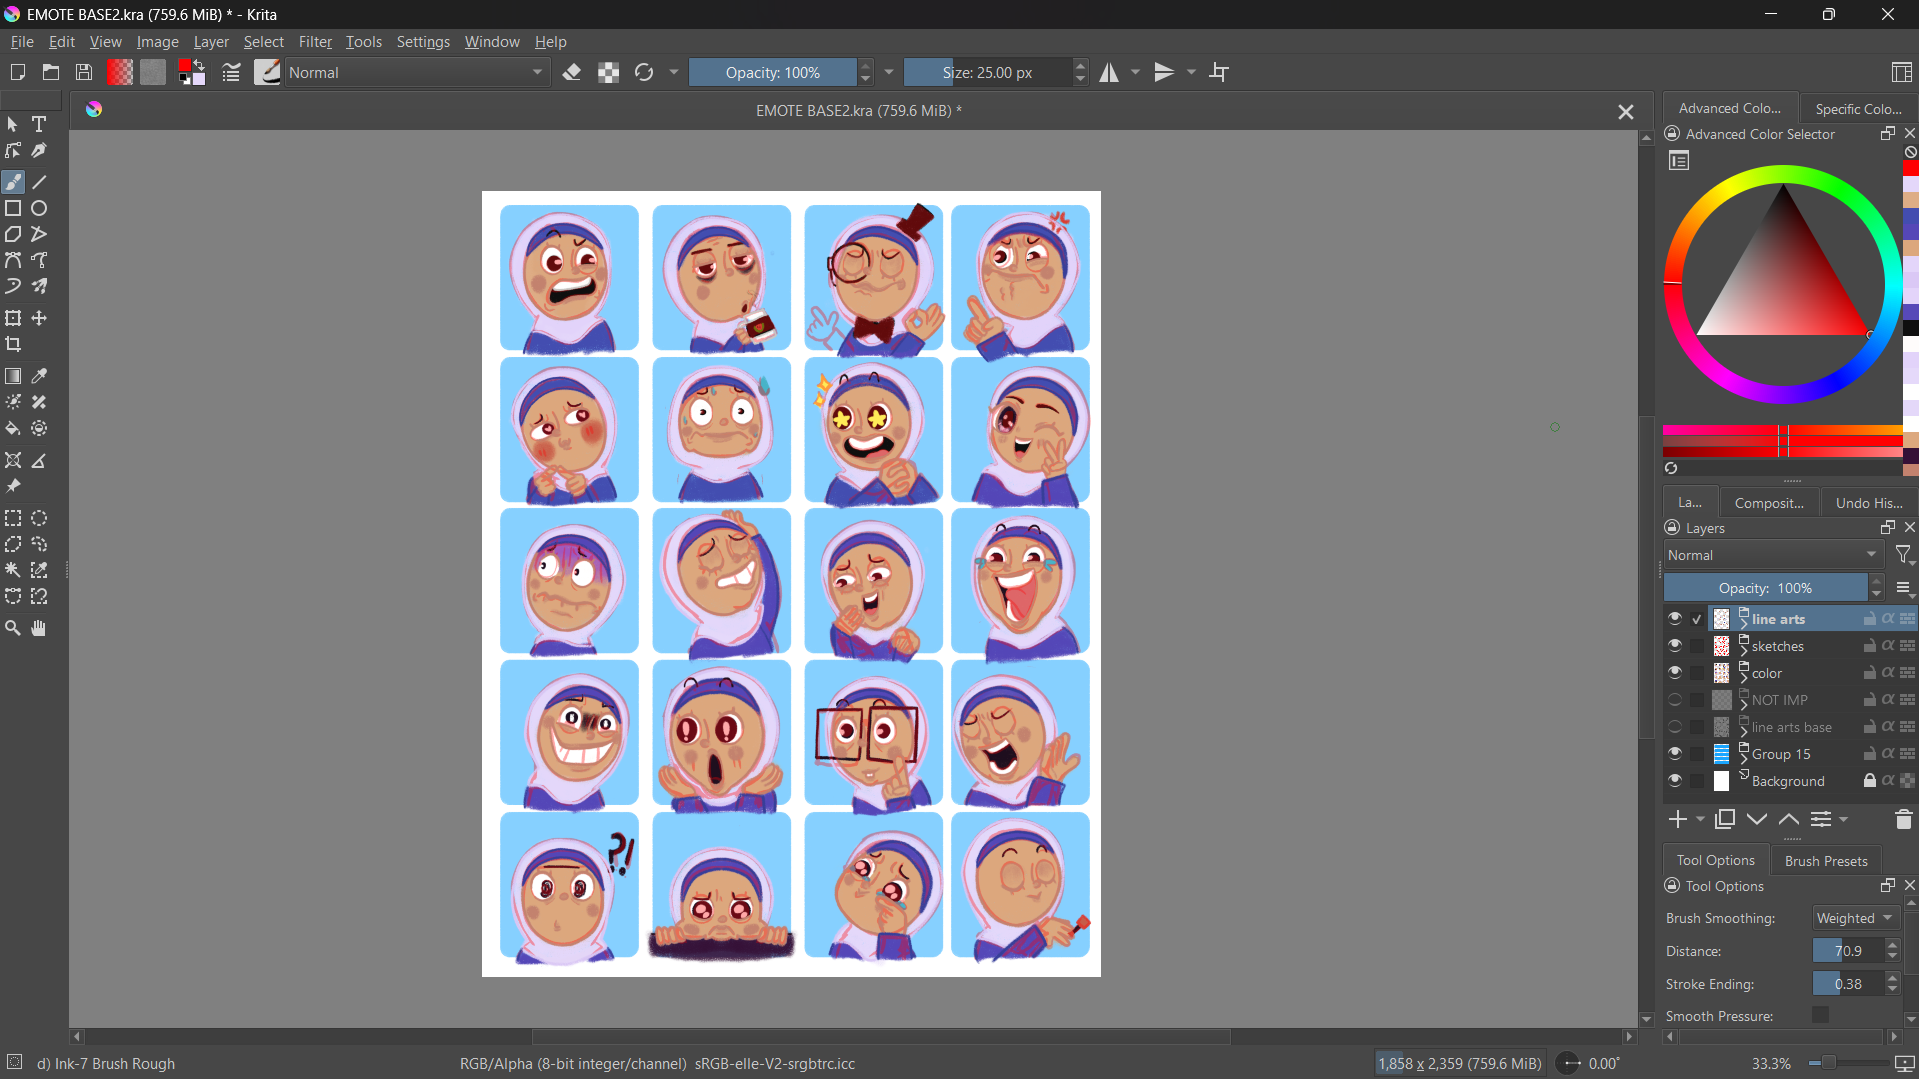
Task: Select the Color Sampler eyedropper tool
Action: (x=39, y=377)
